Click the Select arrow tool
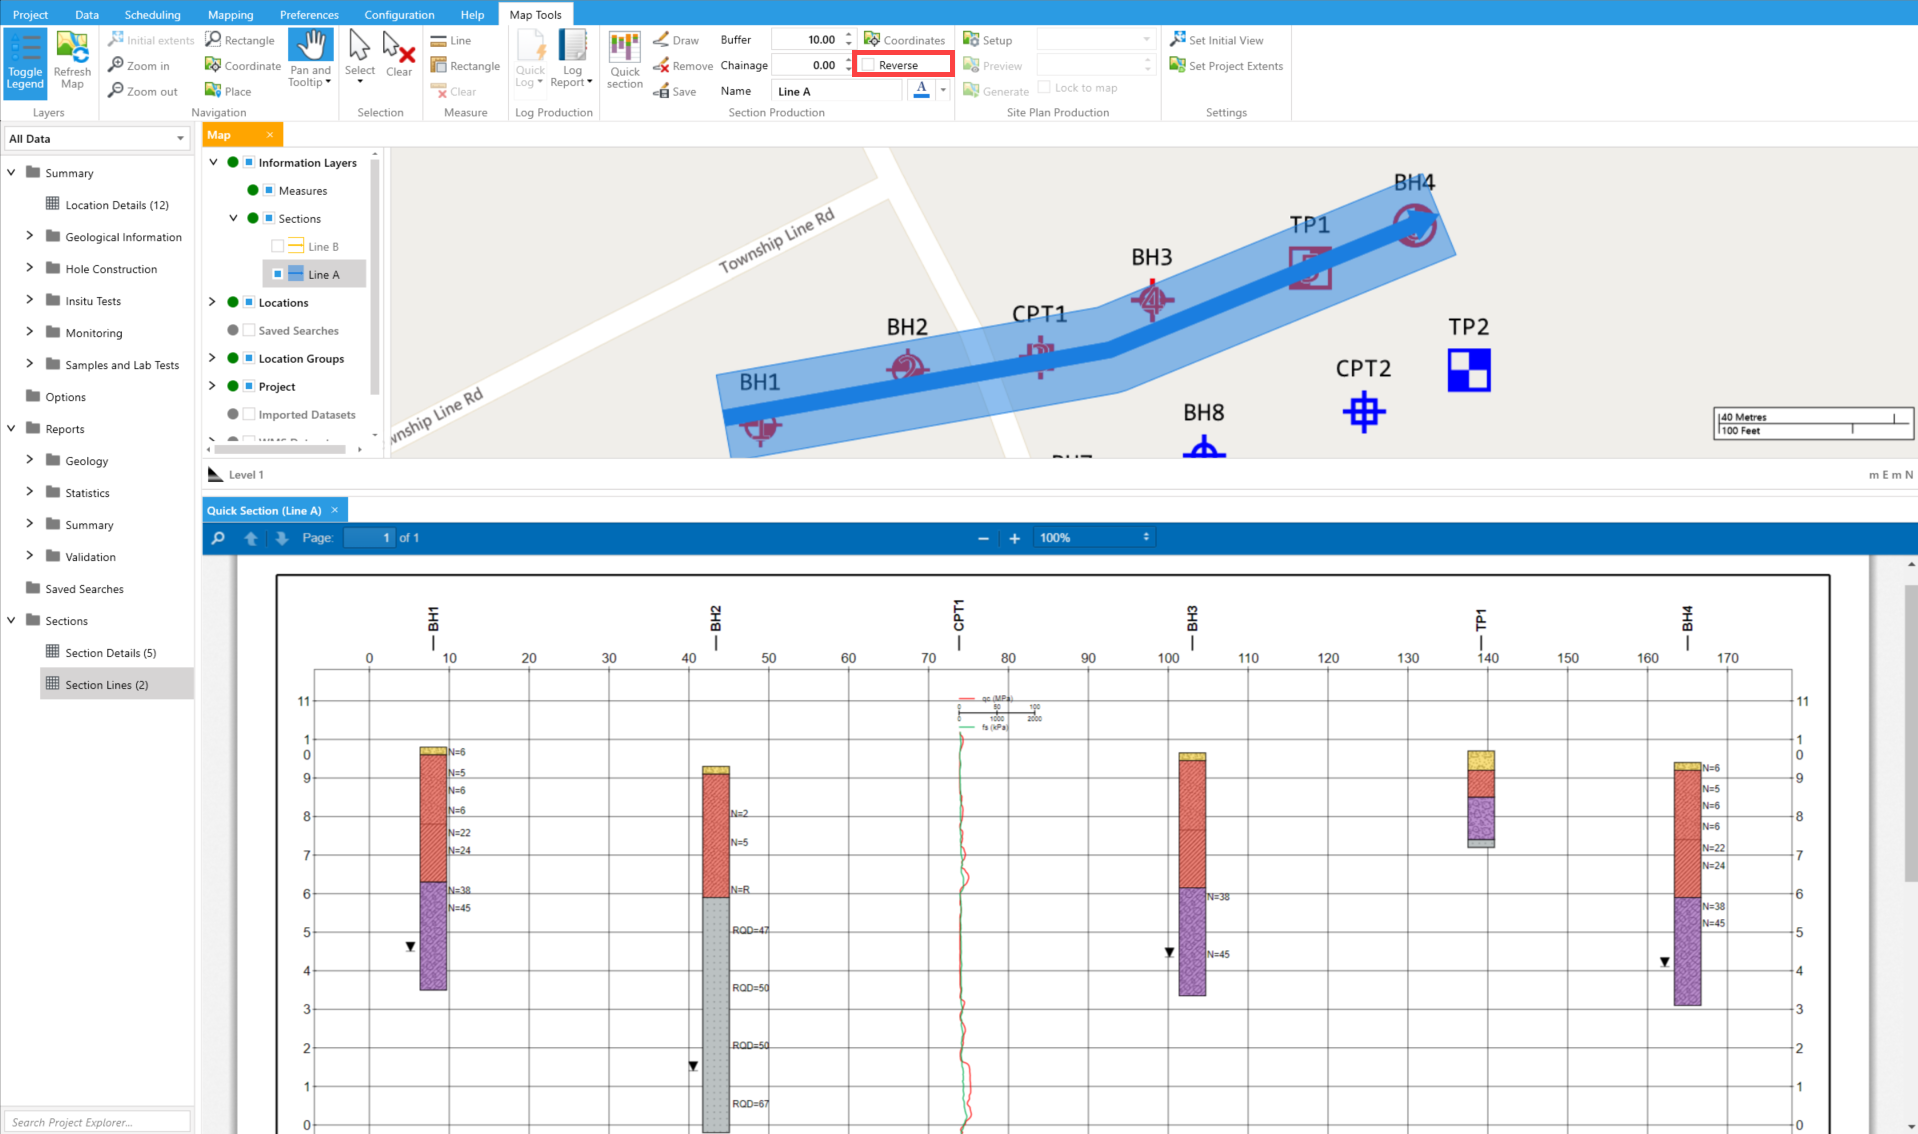 point(360,55)
